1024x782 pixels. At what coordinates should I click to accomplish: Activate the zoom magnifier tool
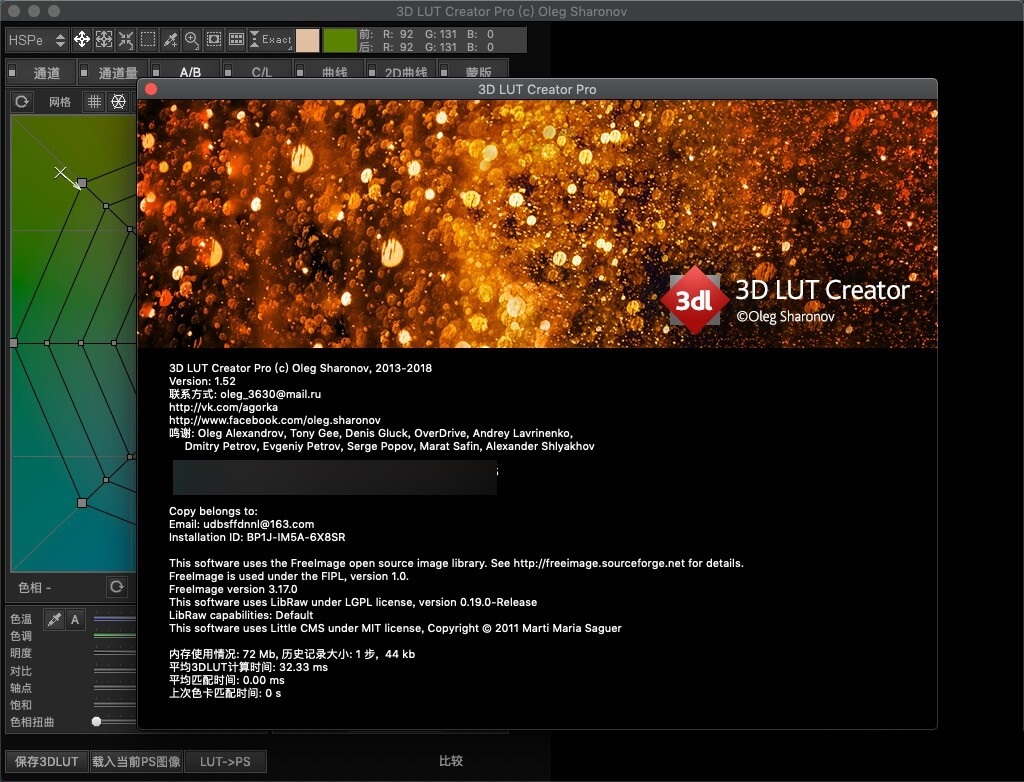pyautogui.click(x=192, y=40)
